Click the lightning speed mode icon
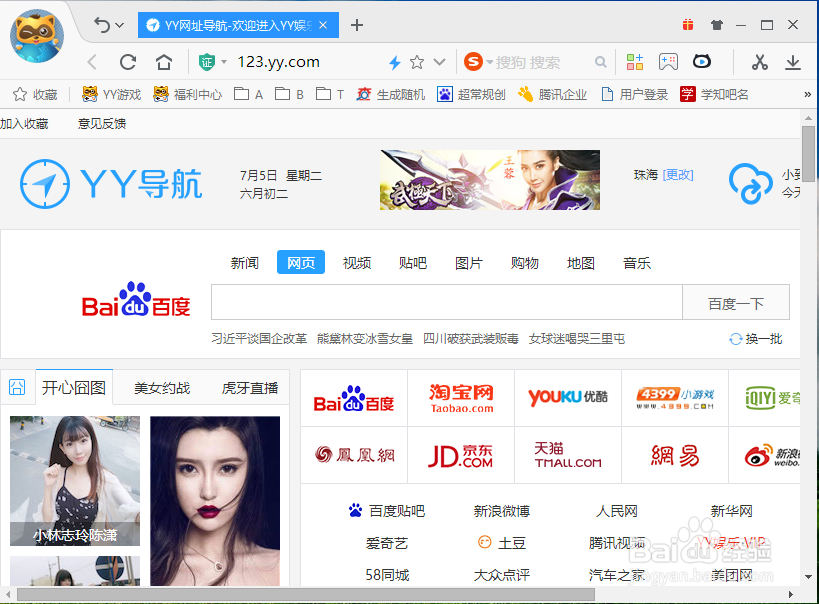Screen dimensions: 819x604 (395, 61)
